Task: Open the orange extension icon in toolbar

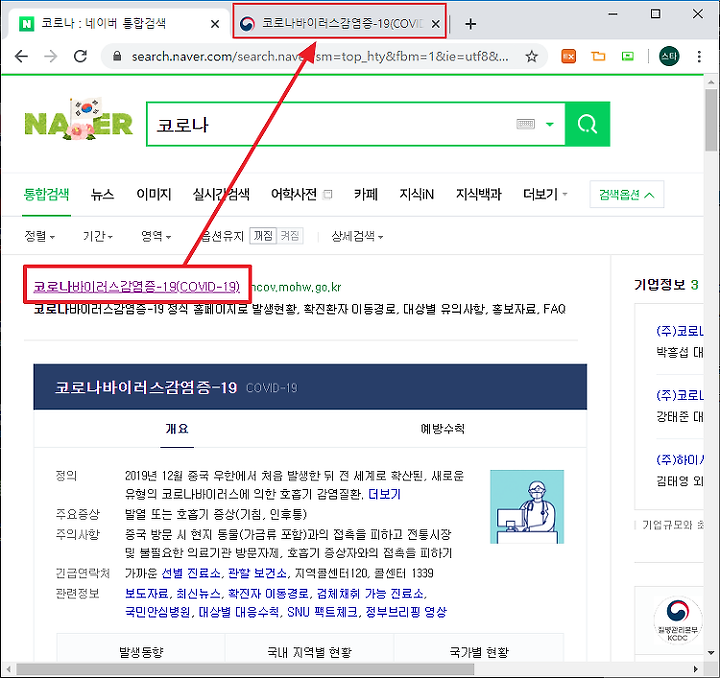Action: (x=568, y=56)
